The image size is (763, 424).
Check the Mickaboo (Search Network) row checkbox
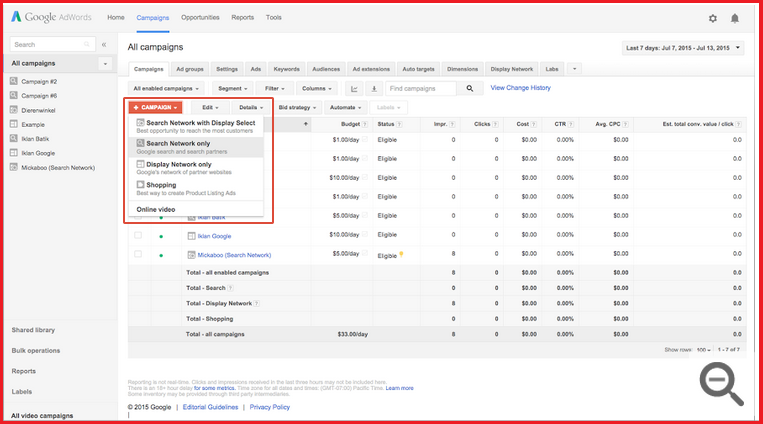click(138, 255)
